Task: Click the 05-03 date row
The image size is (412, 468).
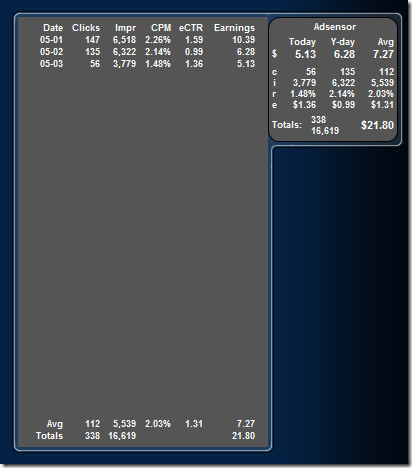Action: 148,64
